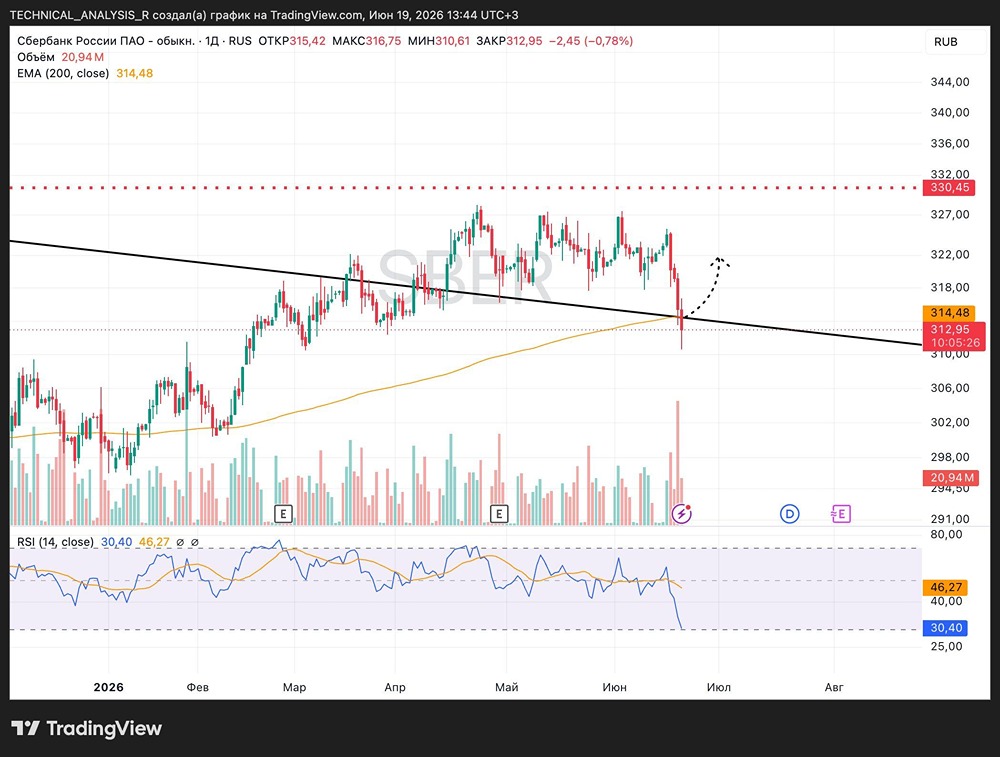Screen dimensions: 1000x757
Task: Click the 318,00 price axis value
Action: coord(950,287)
